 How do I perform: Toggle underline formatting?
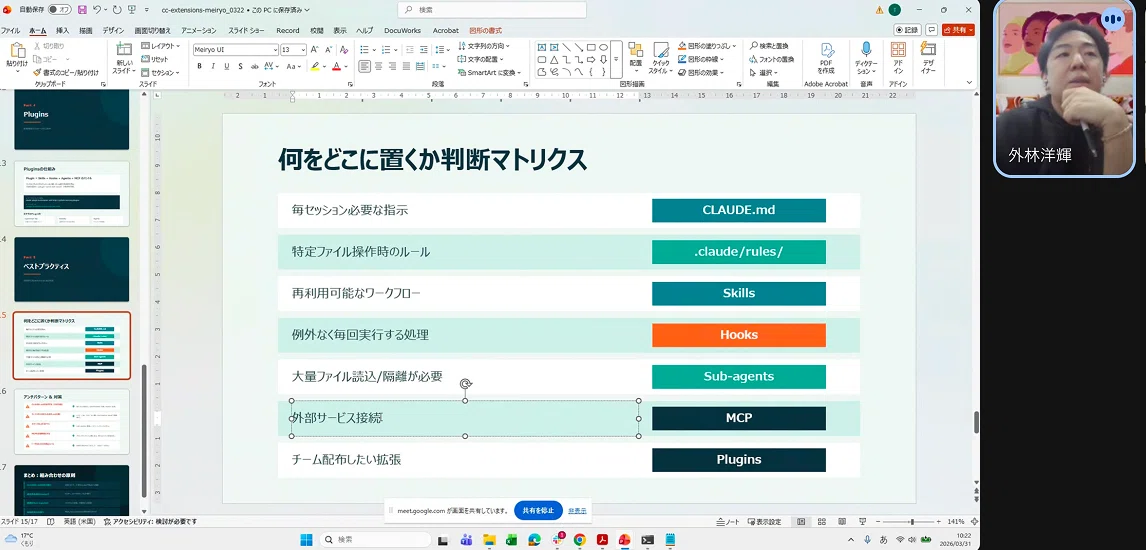tap(227, 66)
